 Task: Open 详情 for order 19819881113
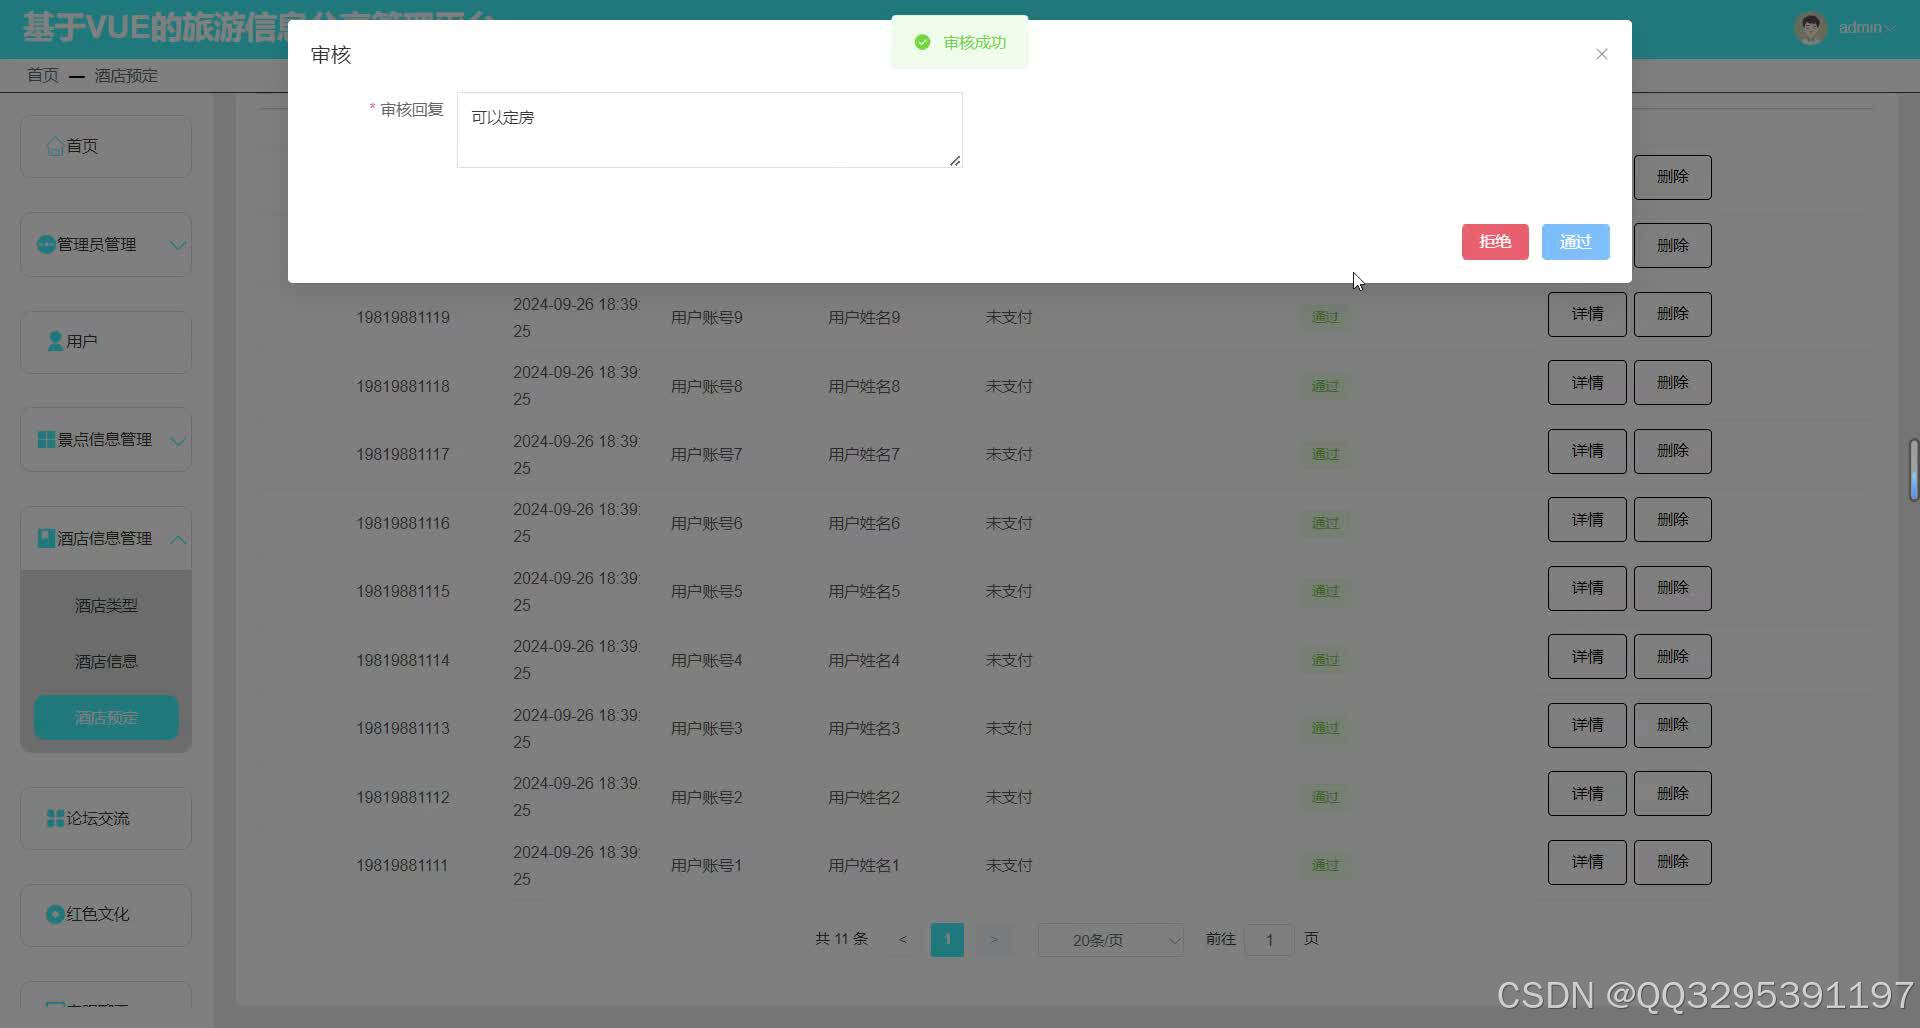click(x=1587, y=725)
